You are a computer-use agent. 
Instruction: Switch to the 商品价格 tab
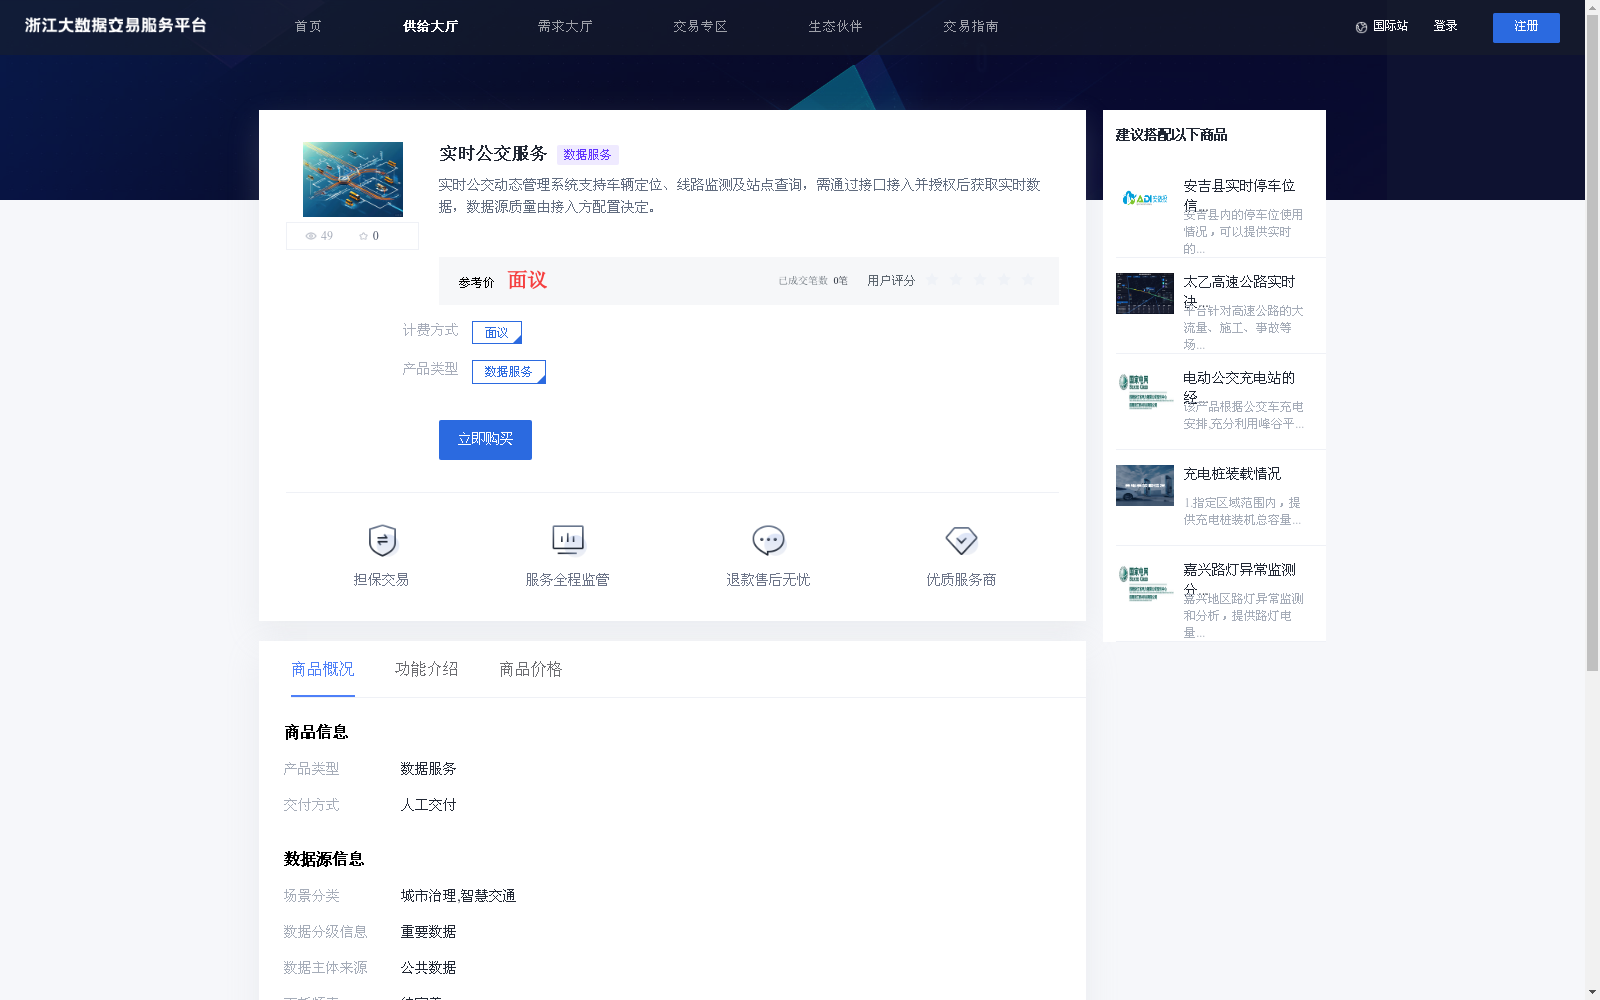[531, 669]
